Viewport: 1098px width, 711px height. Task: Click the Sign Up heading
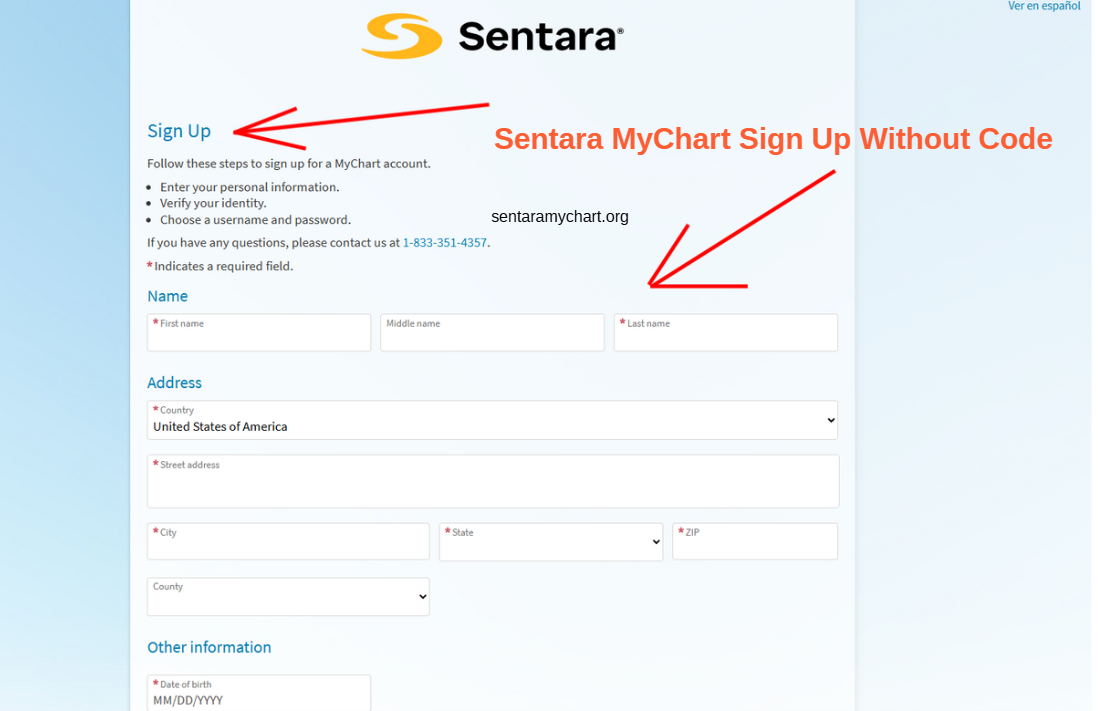[179, 131]
